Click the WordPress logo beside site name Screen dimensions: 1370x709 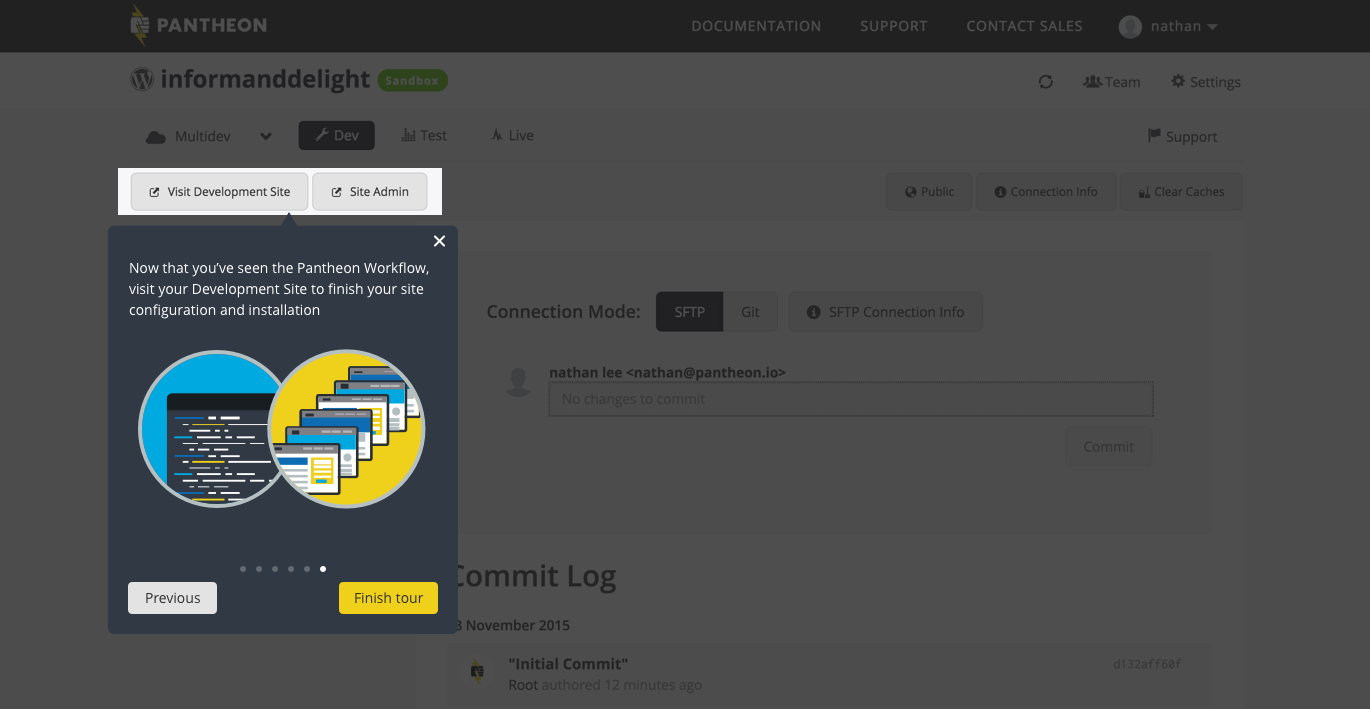[142, 79]
